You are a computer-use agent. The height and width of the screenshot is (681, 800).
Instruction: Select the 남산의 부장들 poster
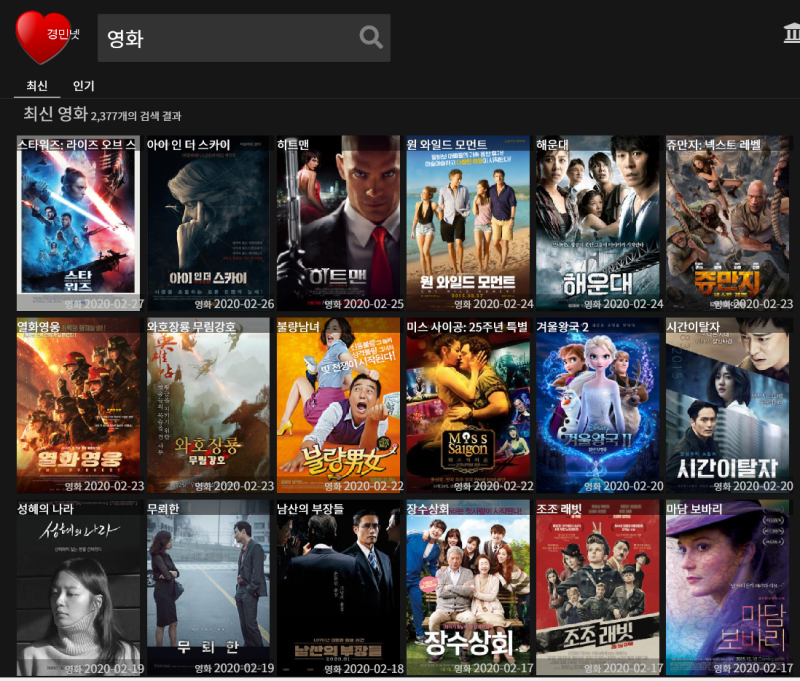(x=338, y=588)
